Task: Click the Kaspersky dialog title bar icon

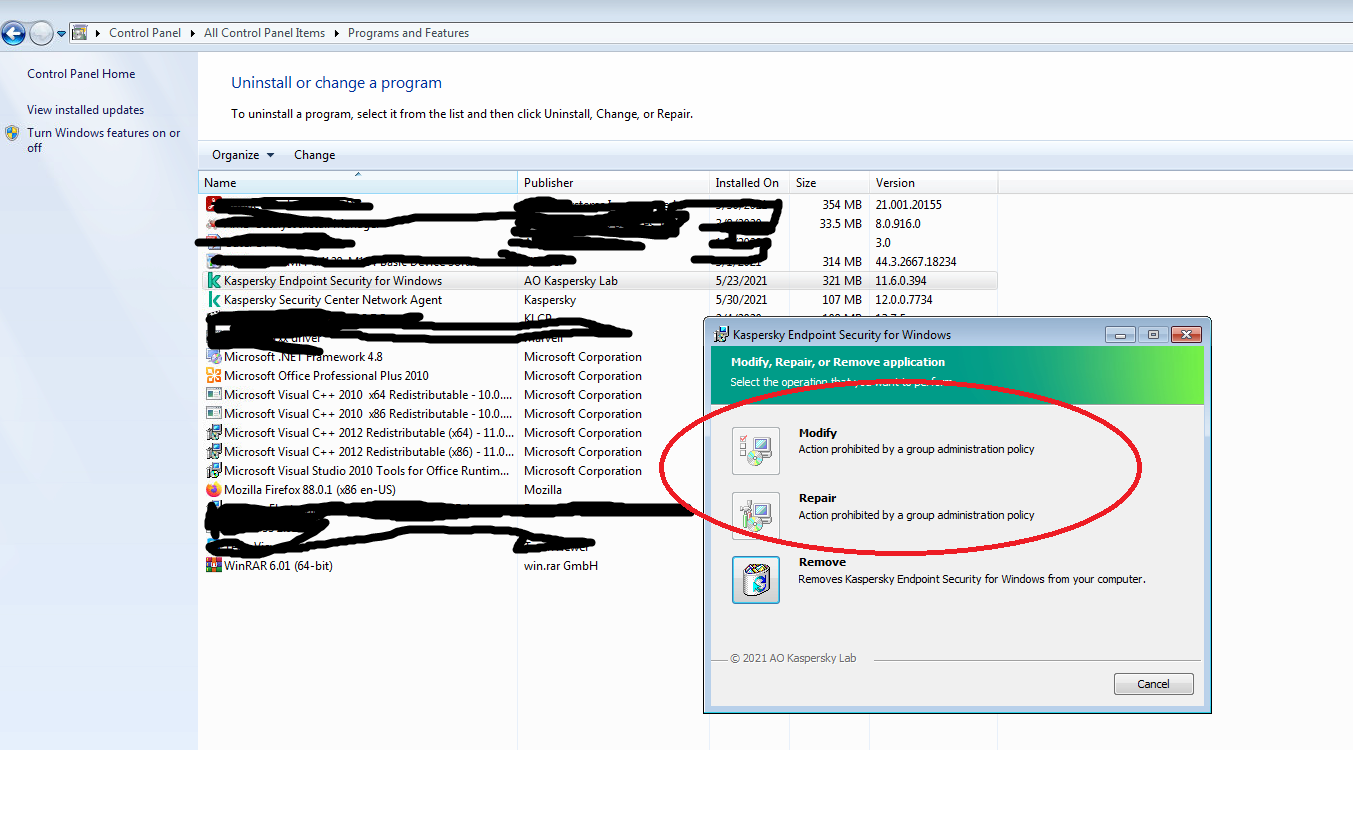Action: click(722, 334)
